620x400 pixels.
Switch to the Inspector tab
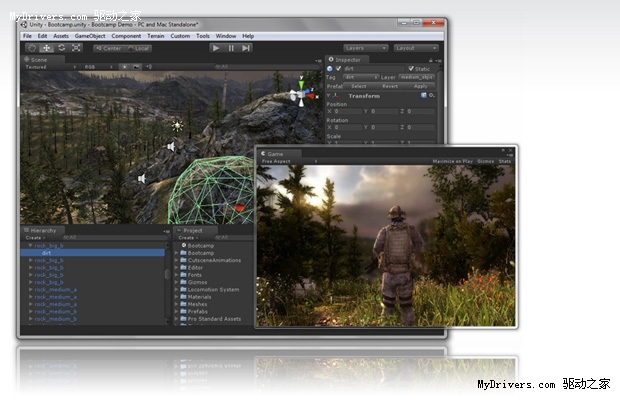pos(347,60)
